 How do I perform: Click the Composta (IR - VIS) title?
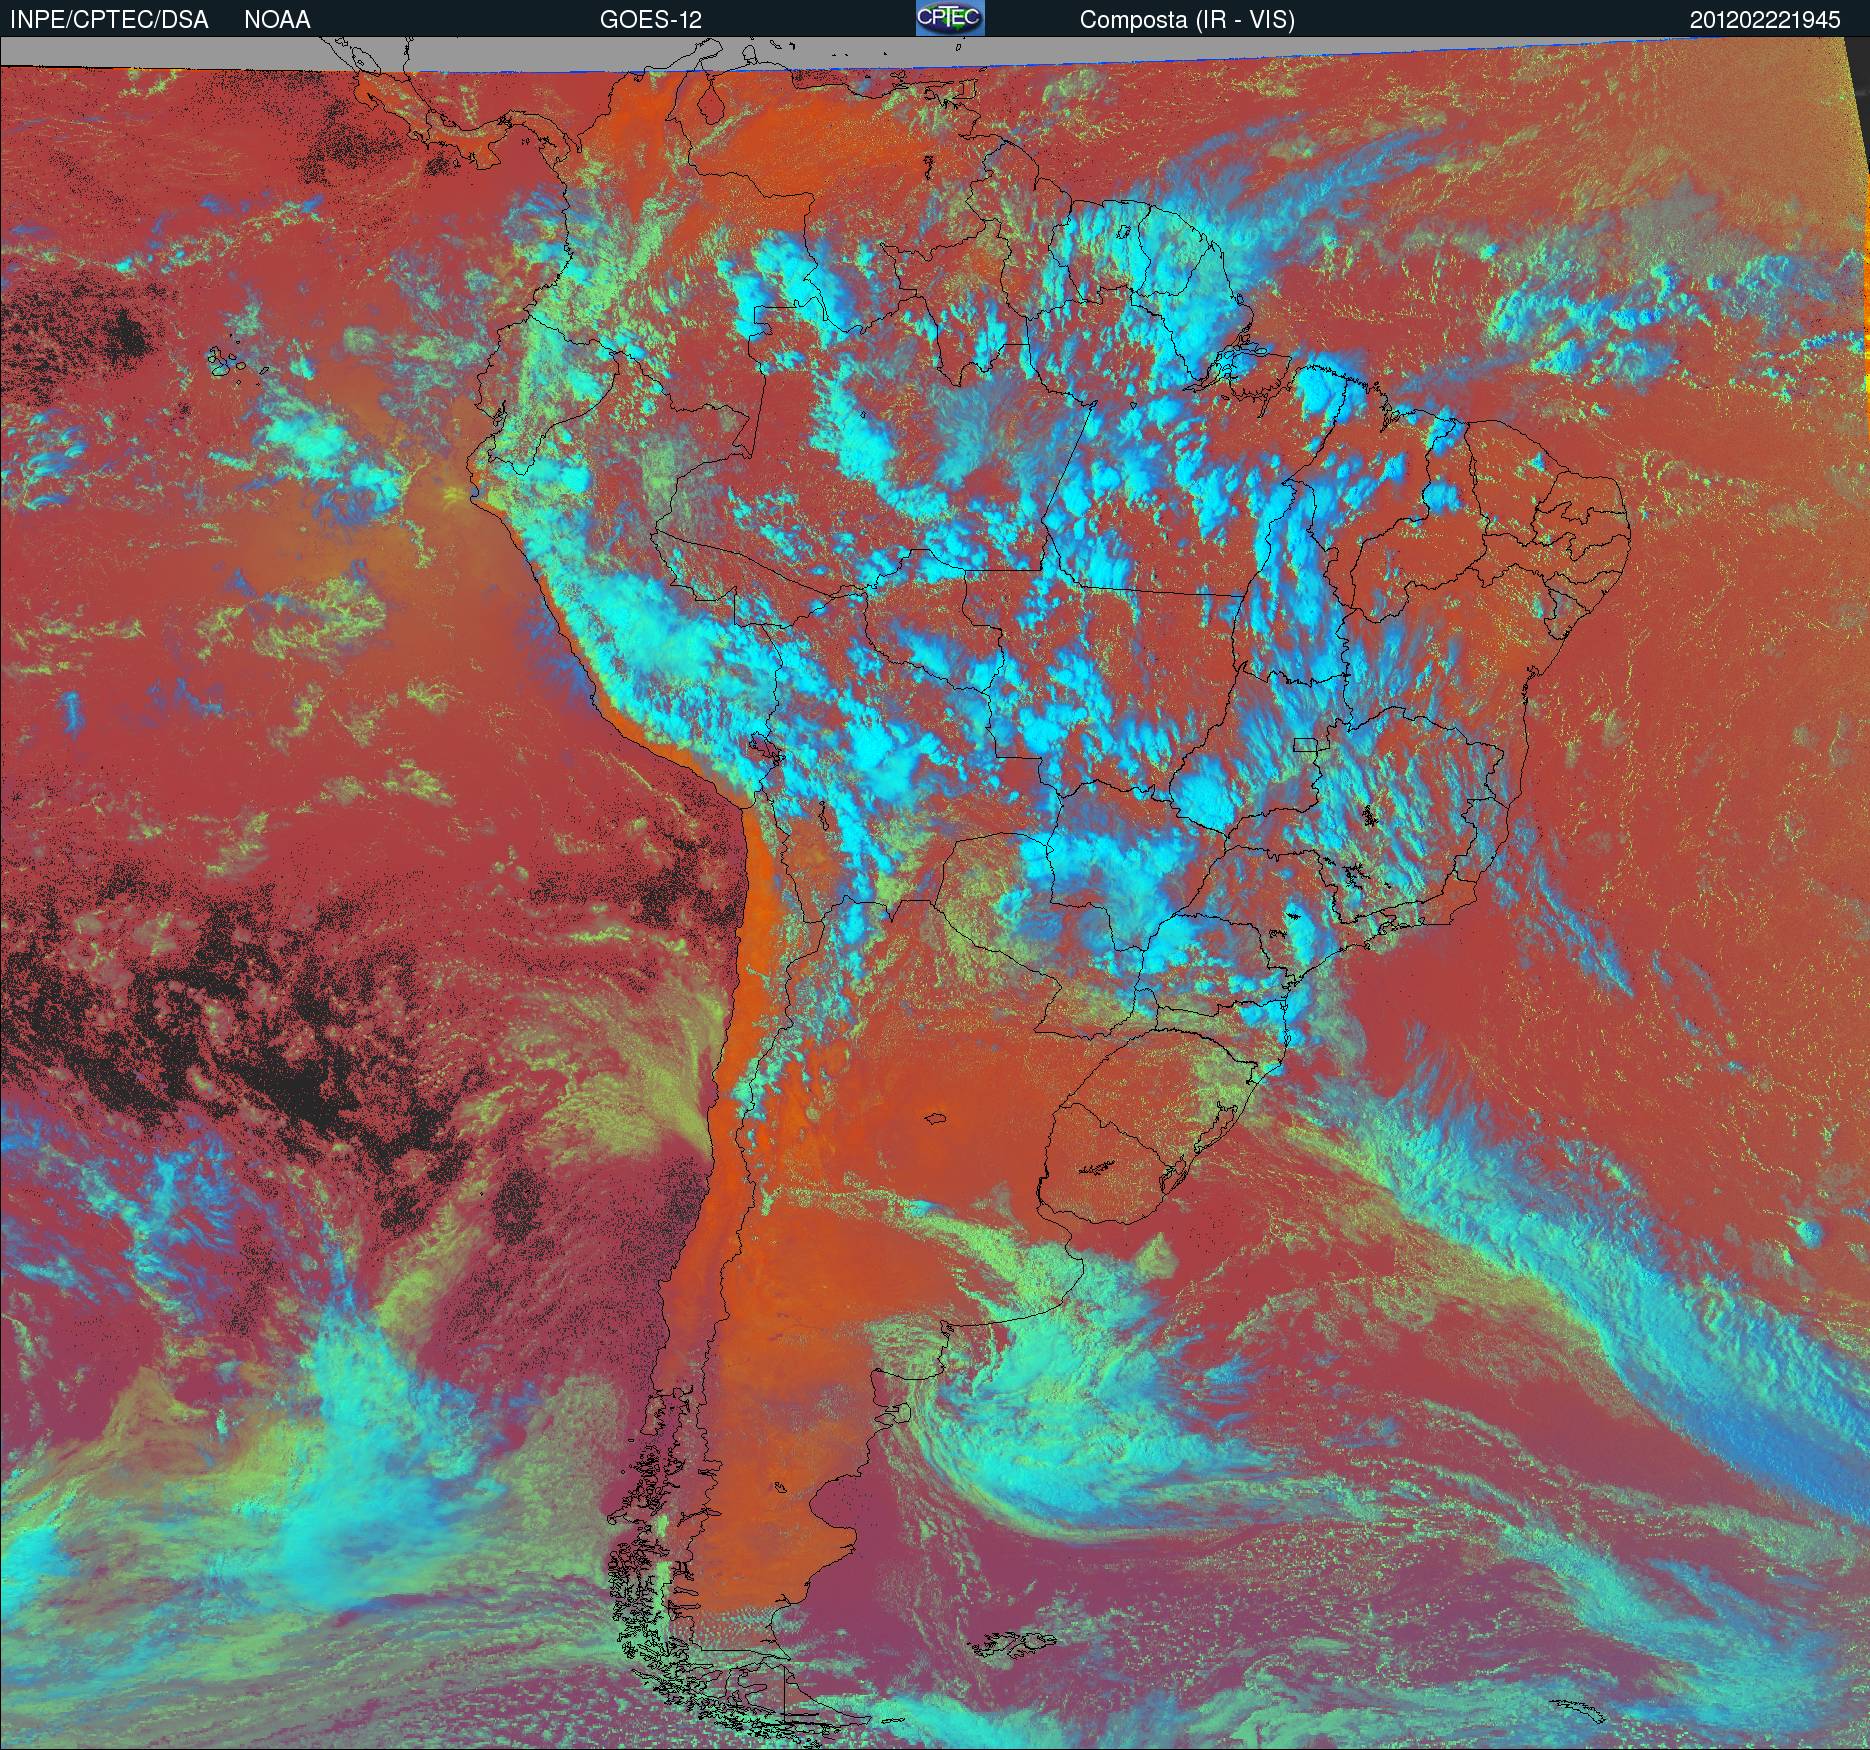[1187, 20]
